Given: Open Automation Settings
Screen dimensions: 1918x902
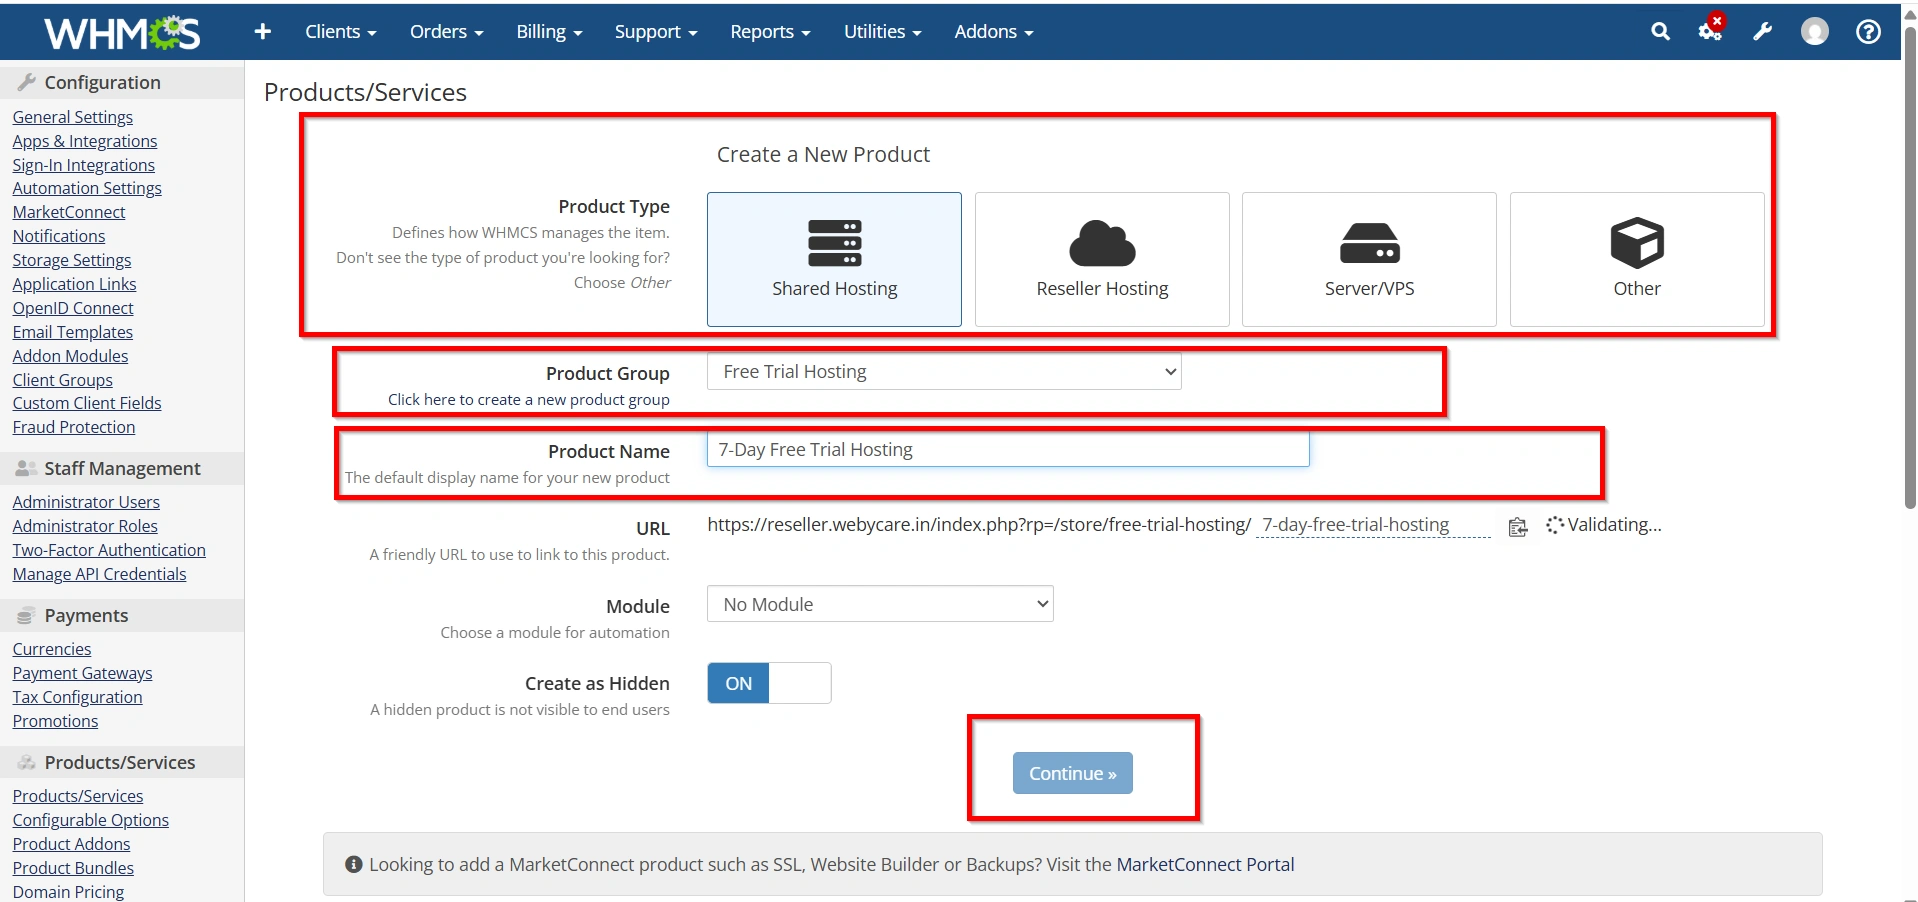Looking at the screenshot, I should click(x=86, y=188).
